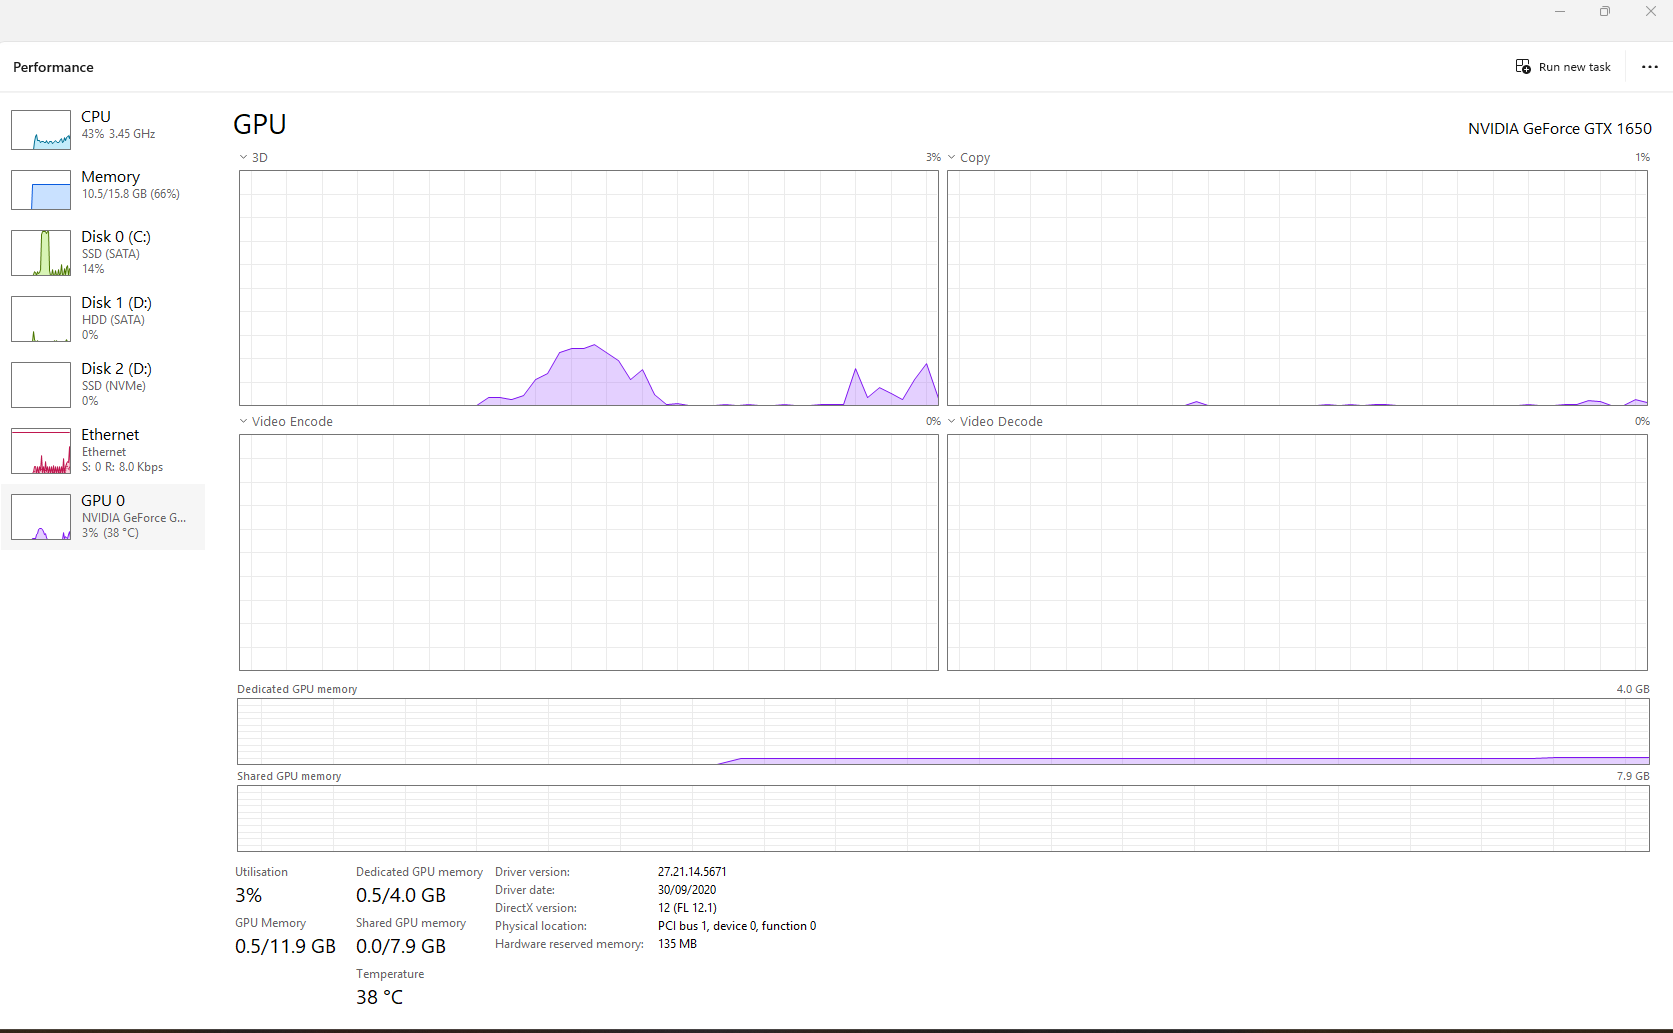1673x1033 pixels.
Task: Expand the 3D engine dropdown chevron
Action: coord(243,157)
